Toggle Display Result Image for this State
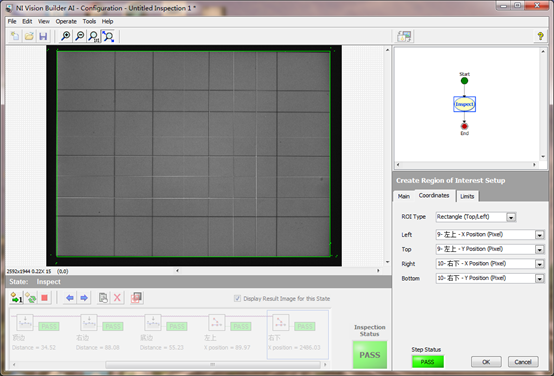The width and height of the screenshot is (554, 376). pos(237,299)
